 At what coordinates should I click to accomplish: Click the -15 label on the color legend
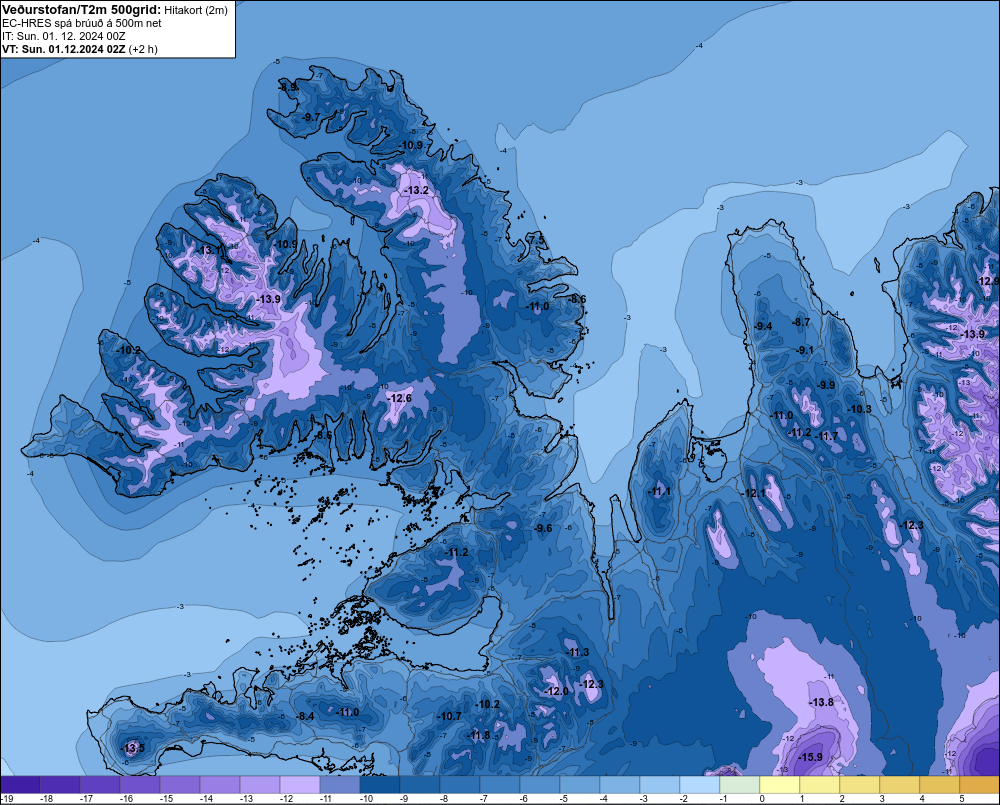[166, 799]
